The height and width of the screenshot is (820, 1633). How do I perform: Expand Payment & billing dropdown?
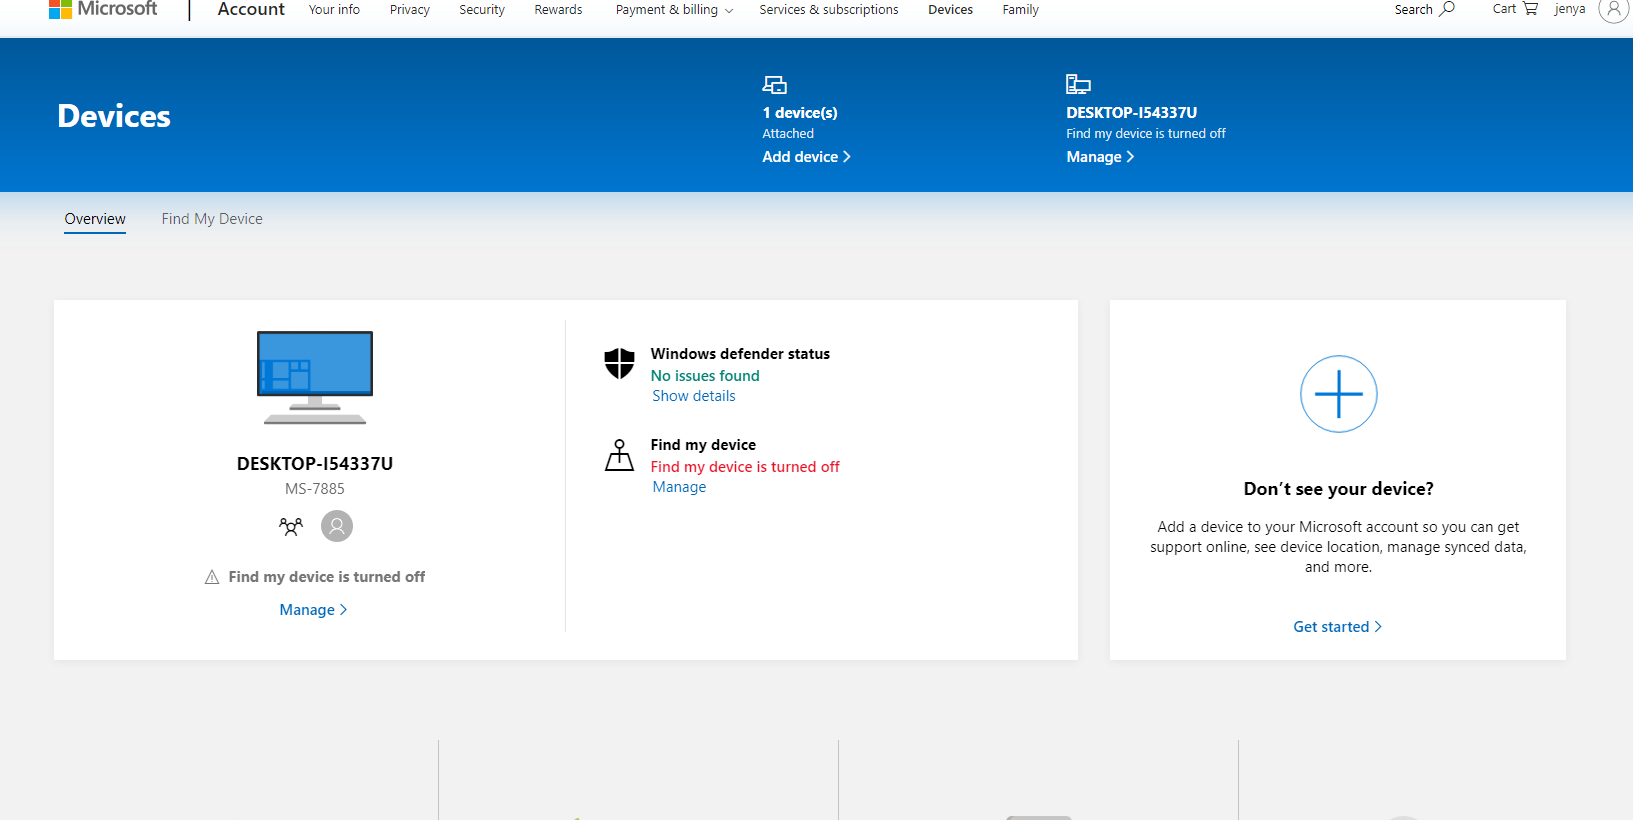(675, 10)
